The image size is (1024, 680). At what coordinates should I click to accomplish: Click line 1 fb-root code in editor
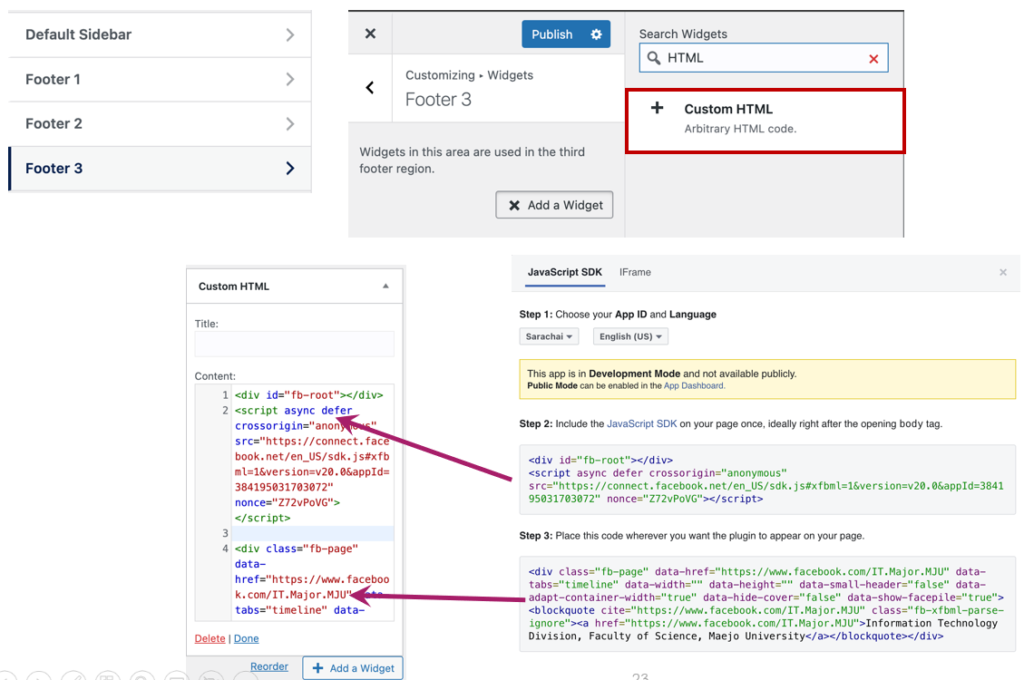point(309,395)
